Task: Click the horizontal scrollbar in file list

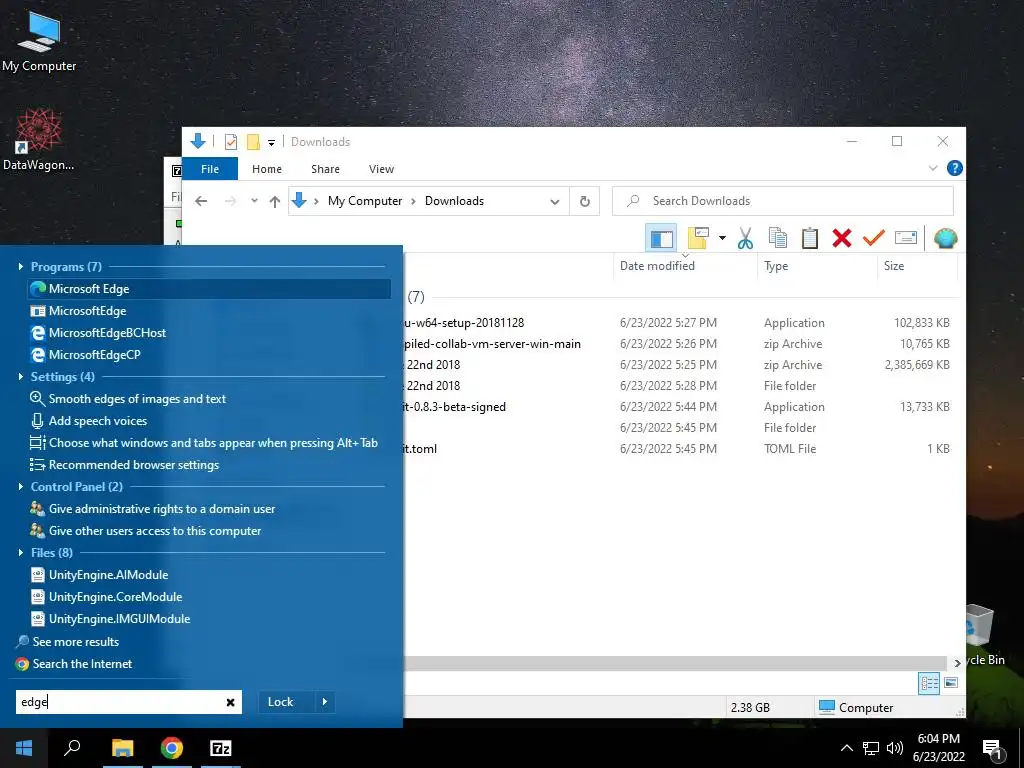Action: point(675,663)
